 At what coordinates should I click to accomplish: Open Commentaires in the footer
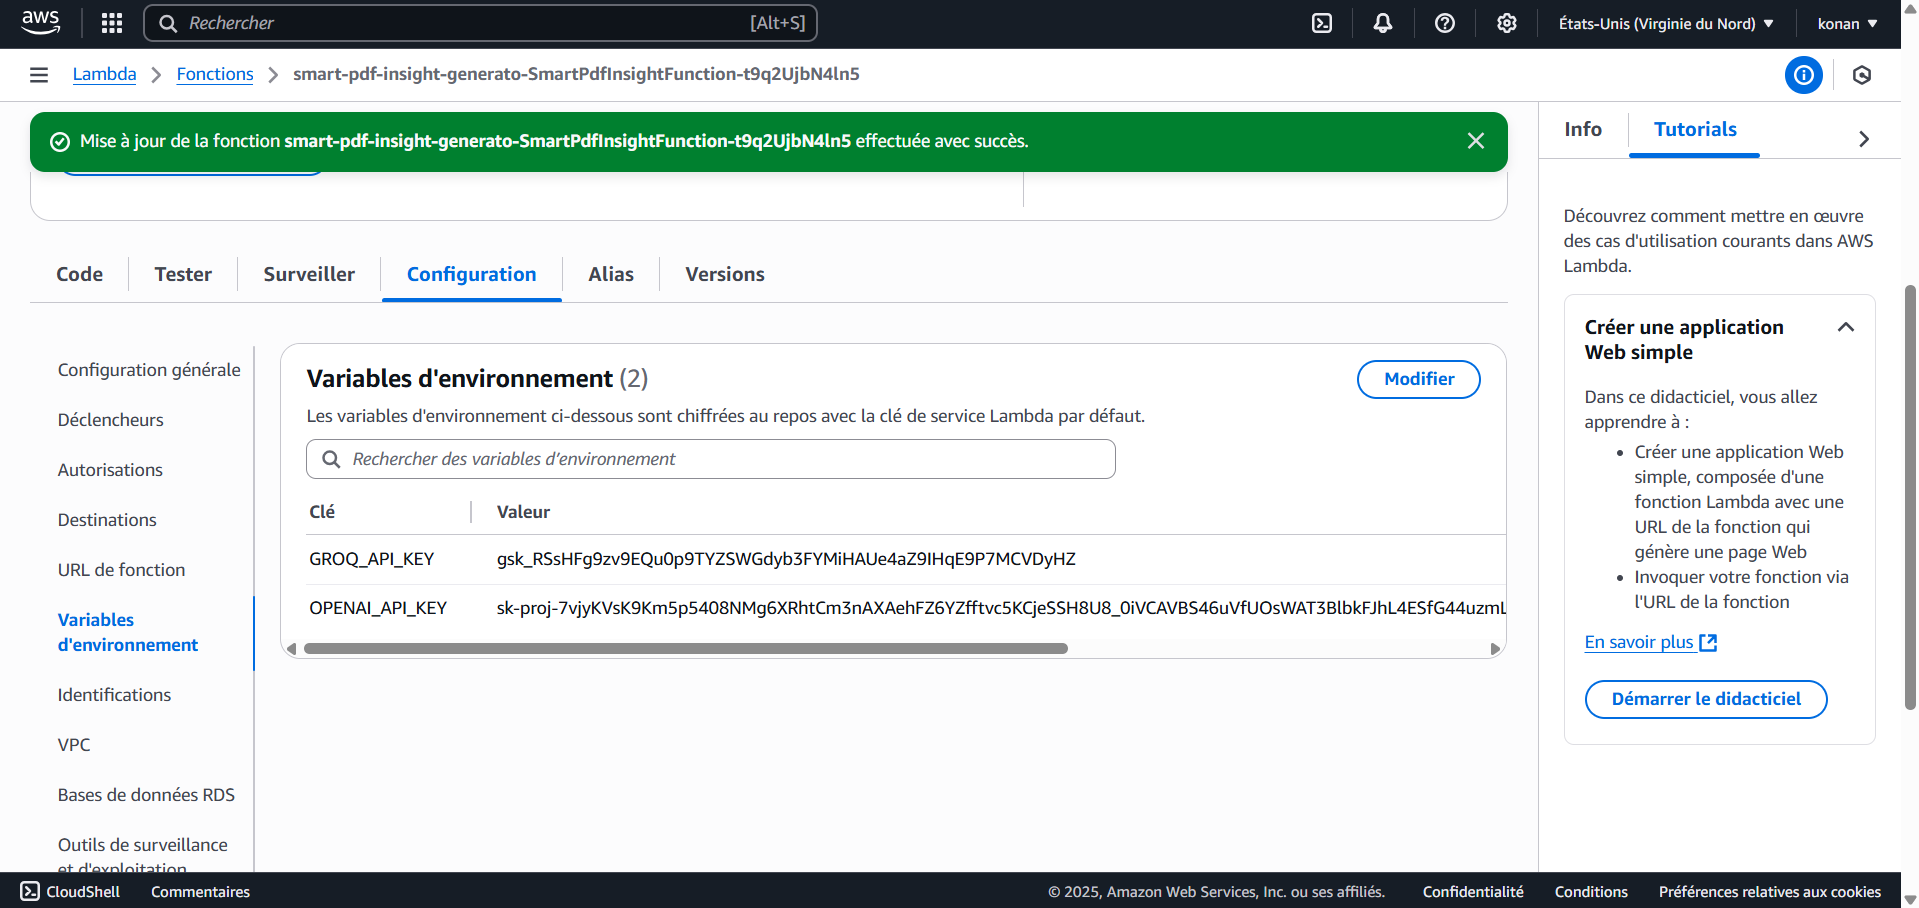[200, 891]
